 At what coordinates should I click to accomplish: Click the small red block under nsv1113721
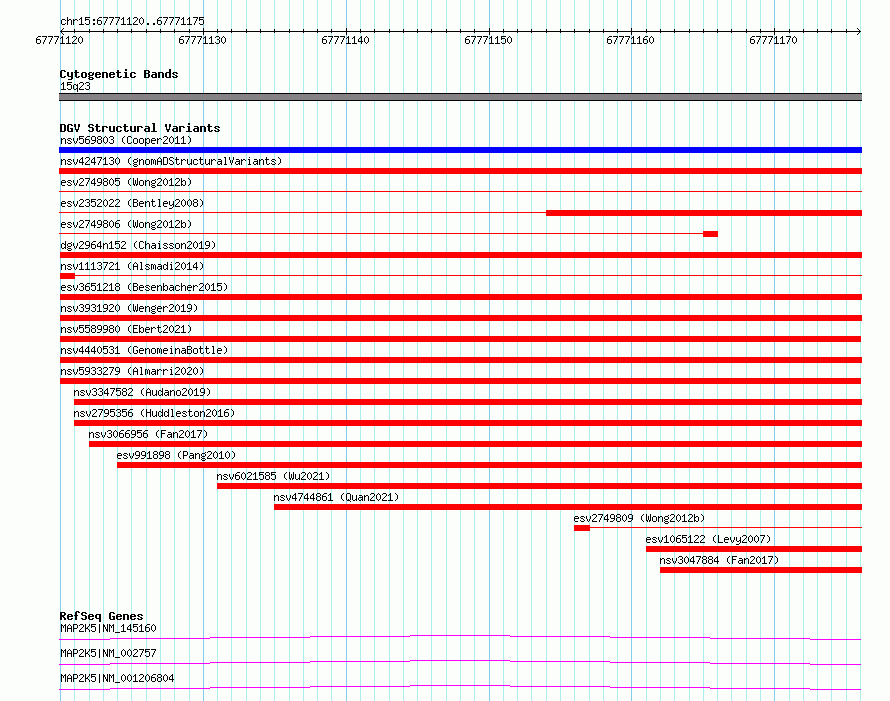(67, 276)
